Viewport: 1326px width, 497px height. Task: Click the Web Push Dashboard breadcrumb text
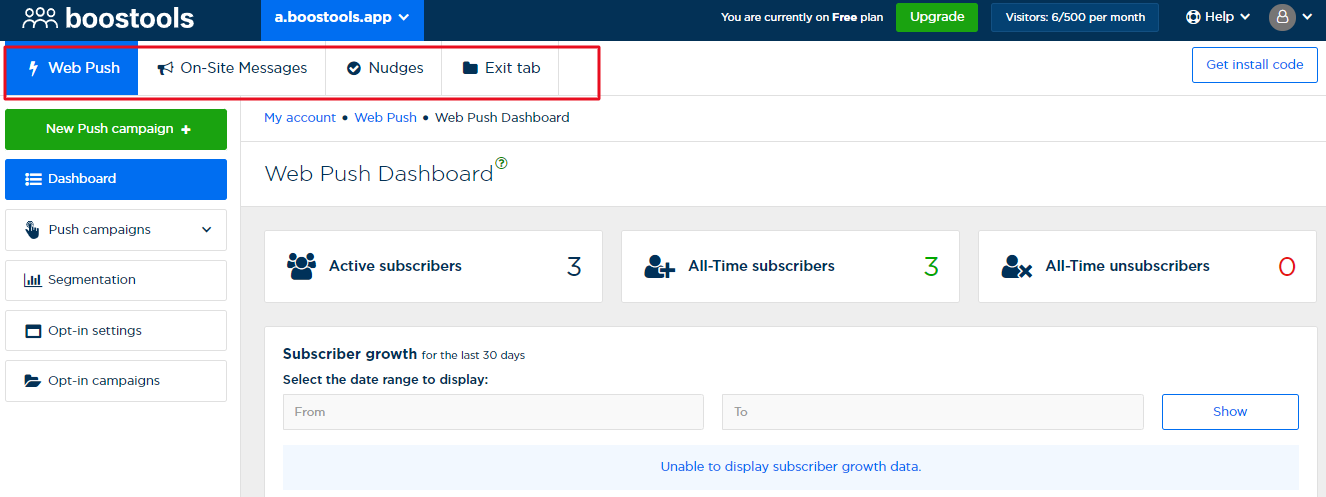502,117
